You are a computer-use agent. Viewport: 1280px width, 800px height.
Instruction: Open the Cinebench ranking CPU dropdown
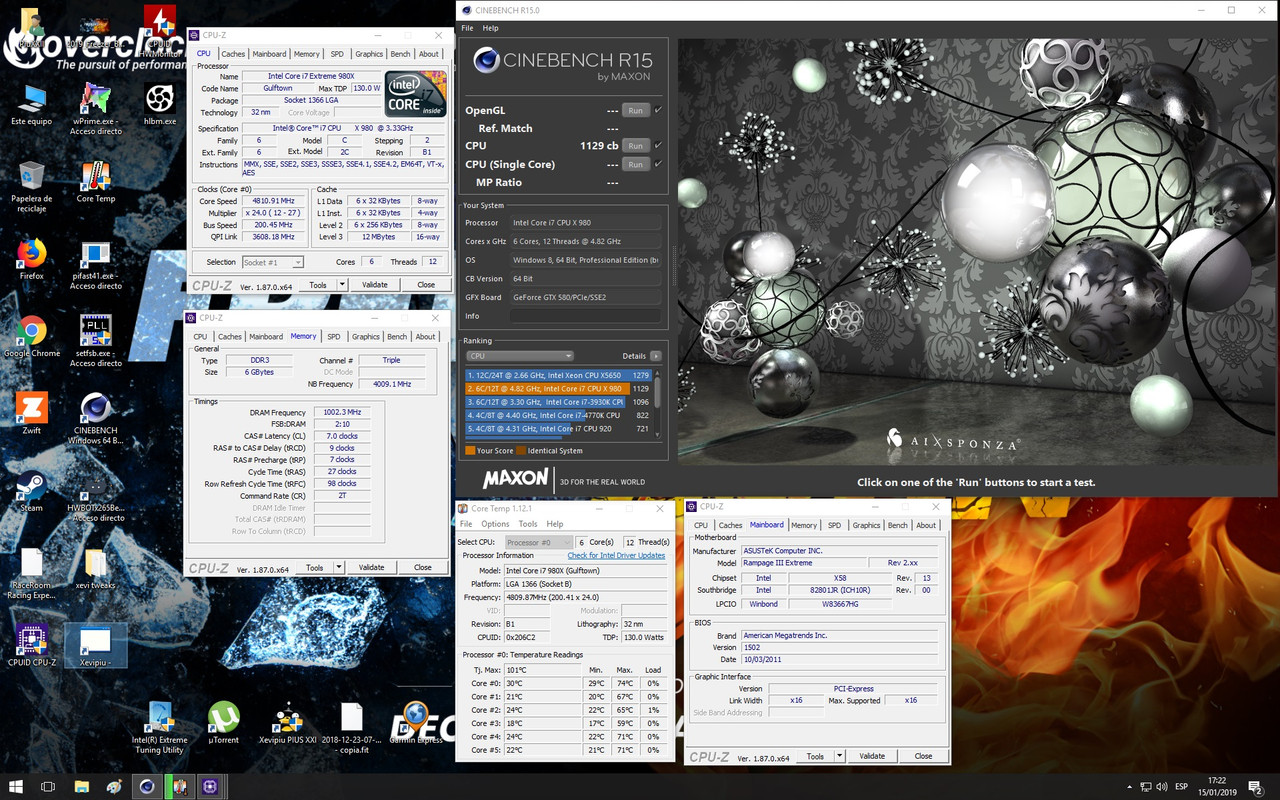tap(520, 356)
